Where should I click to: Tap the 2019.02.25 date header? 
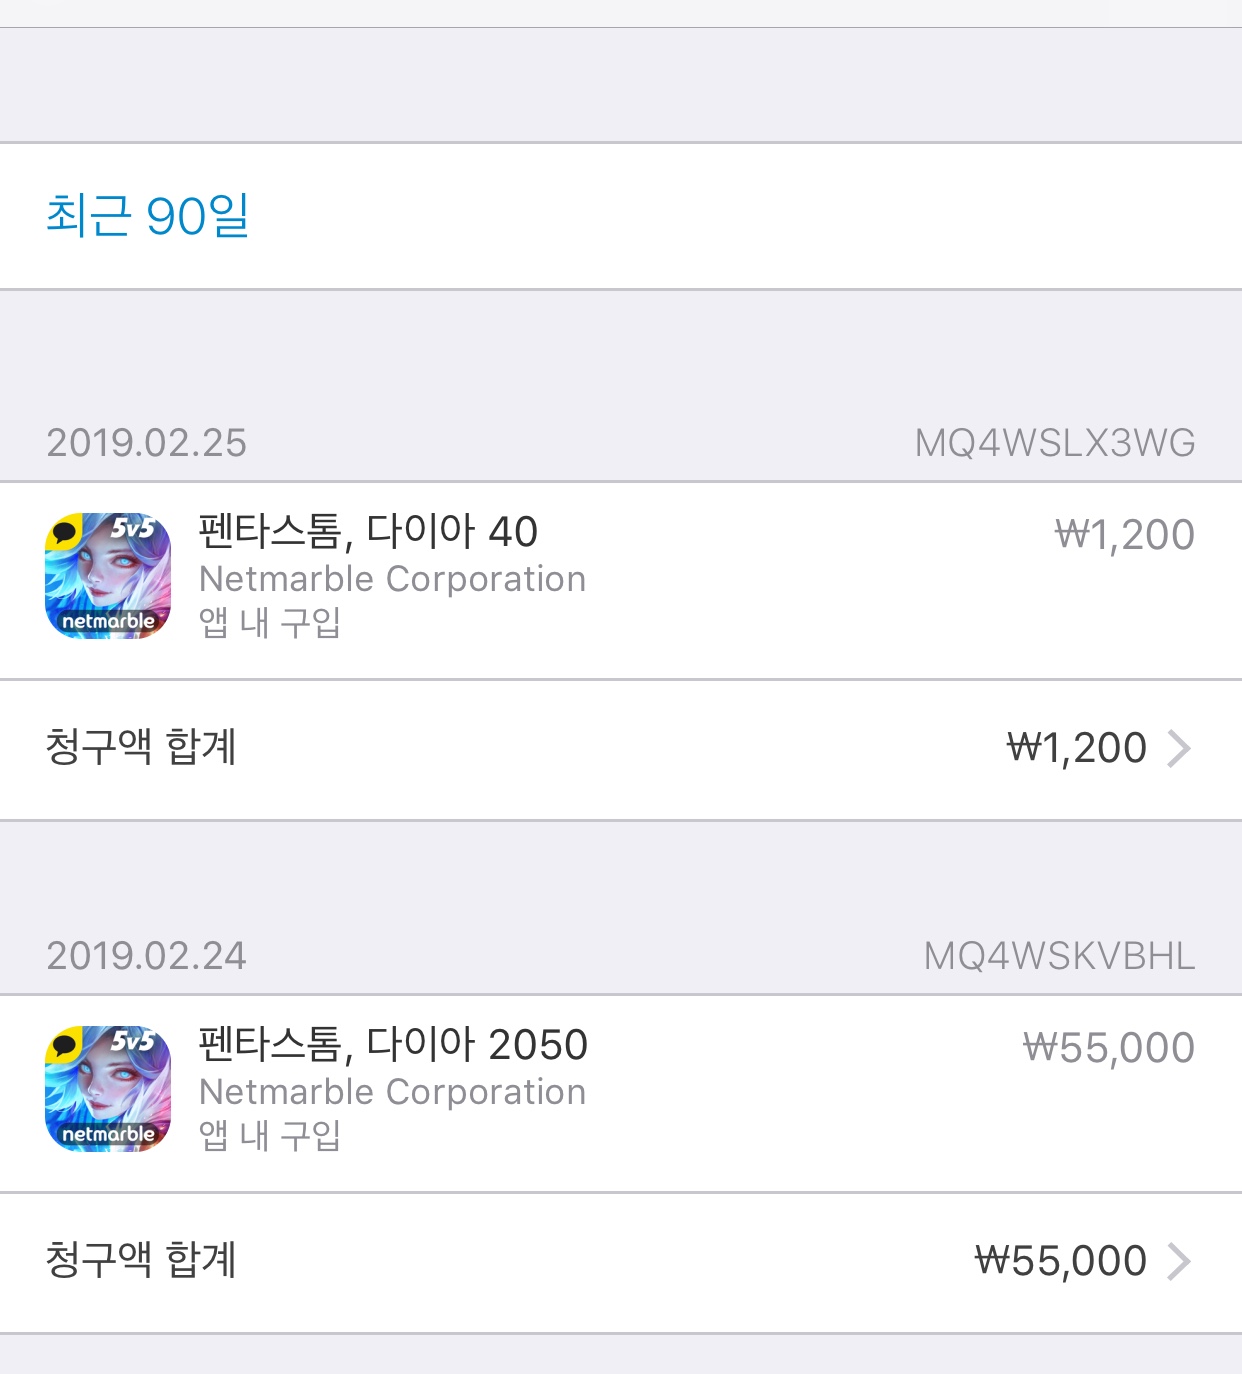(x=147, y=443)
